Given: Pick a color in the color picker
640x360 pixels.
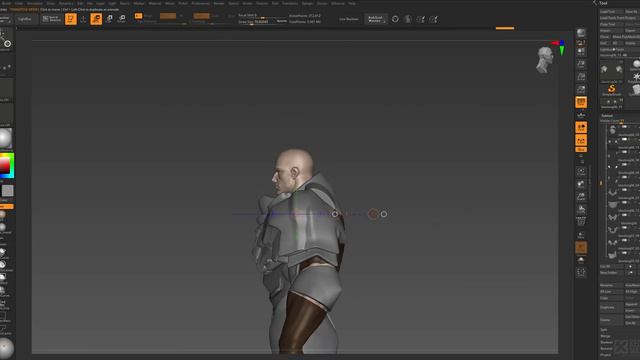Looking at the screenshot, I should (7, 166).
